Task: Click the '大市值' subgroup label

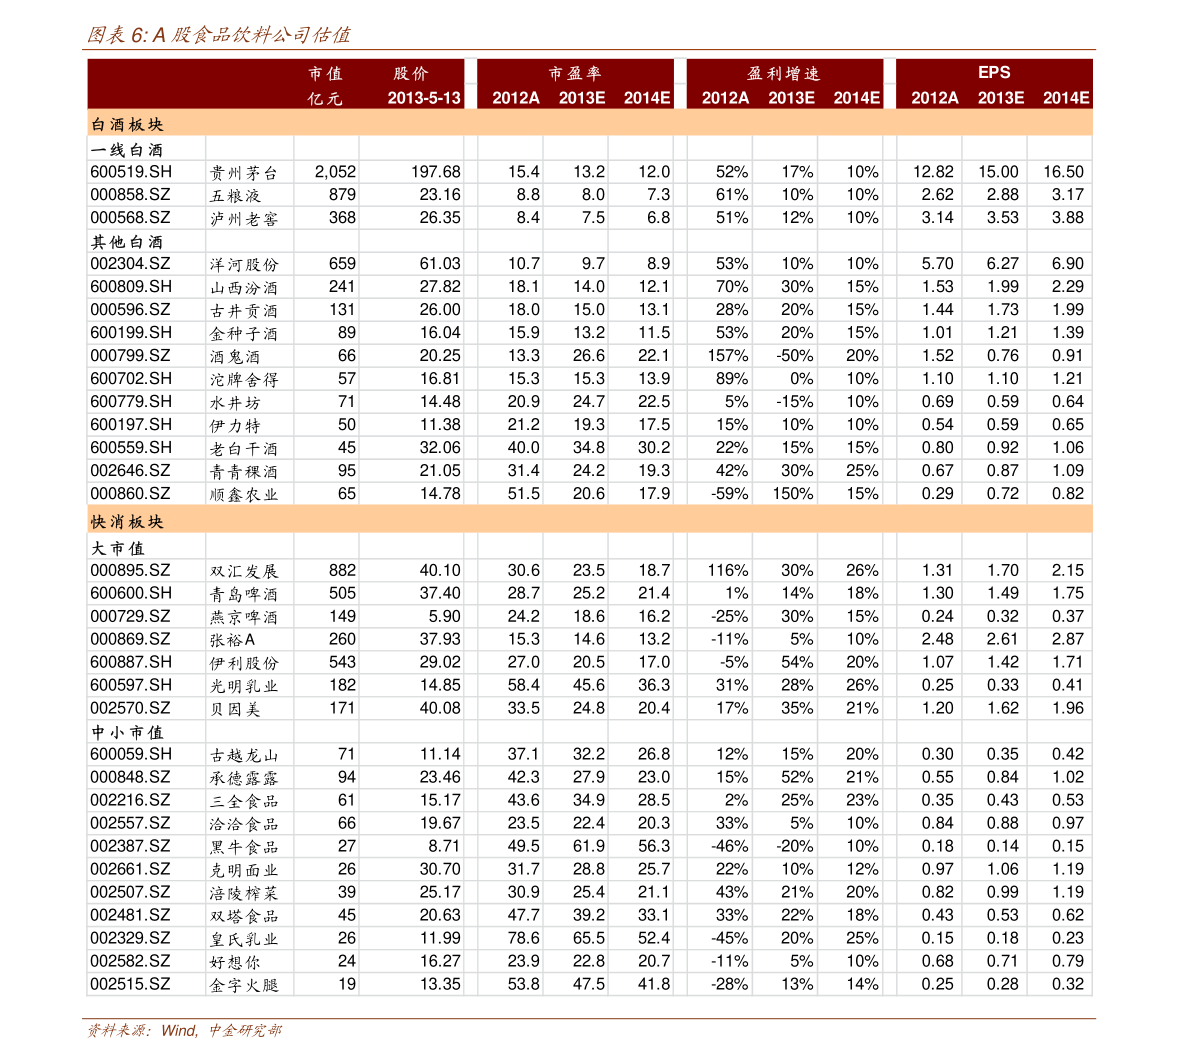Action: pyautogui.click(x=118, y=548)
